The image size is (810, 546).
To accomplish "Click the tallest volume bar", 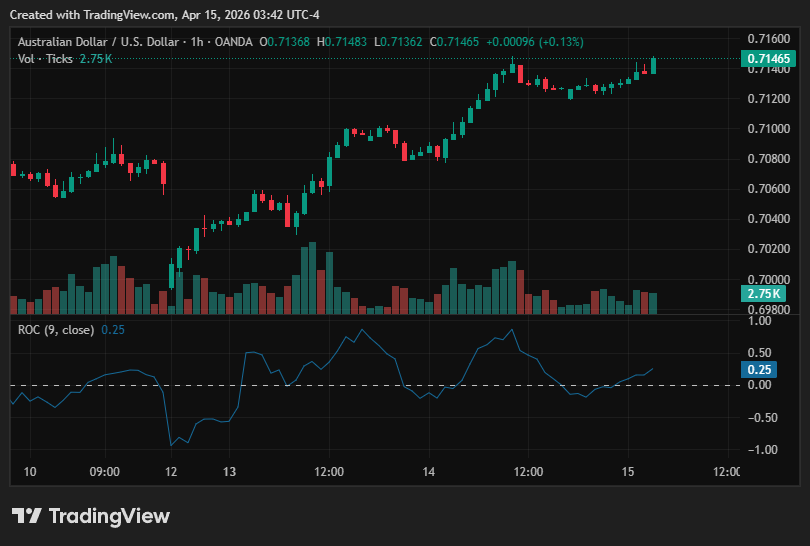I will tap(313, 278).
